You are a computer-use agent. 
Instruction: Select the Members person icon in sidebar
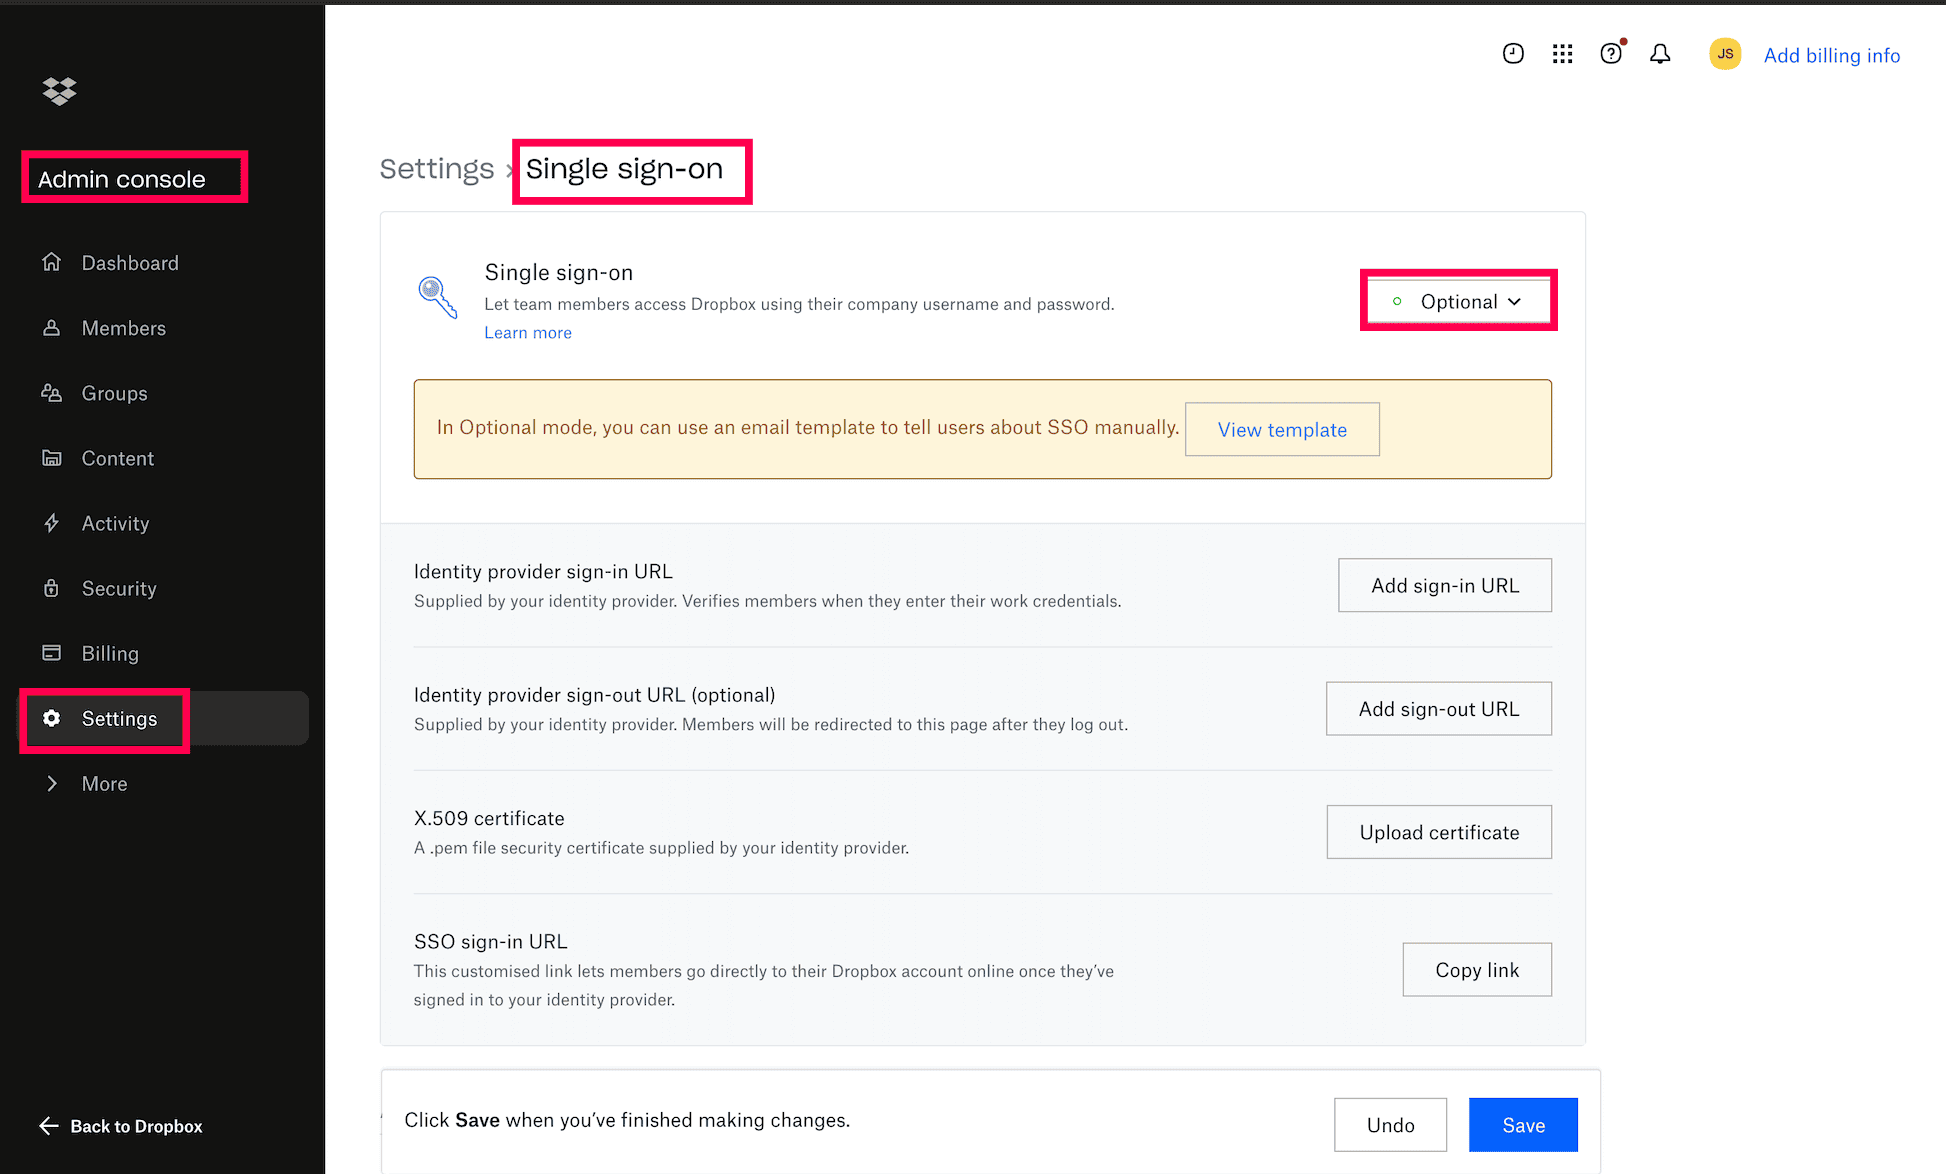[x=52, y=327]
